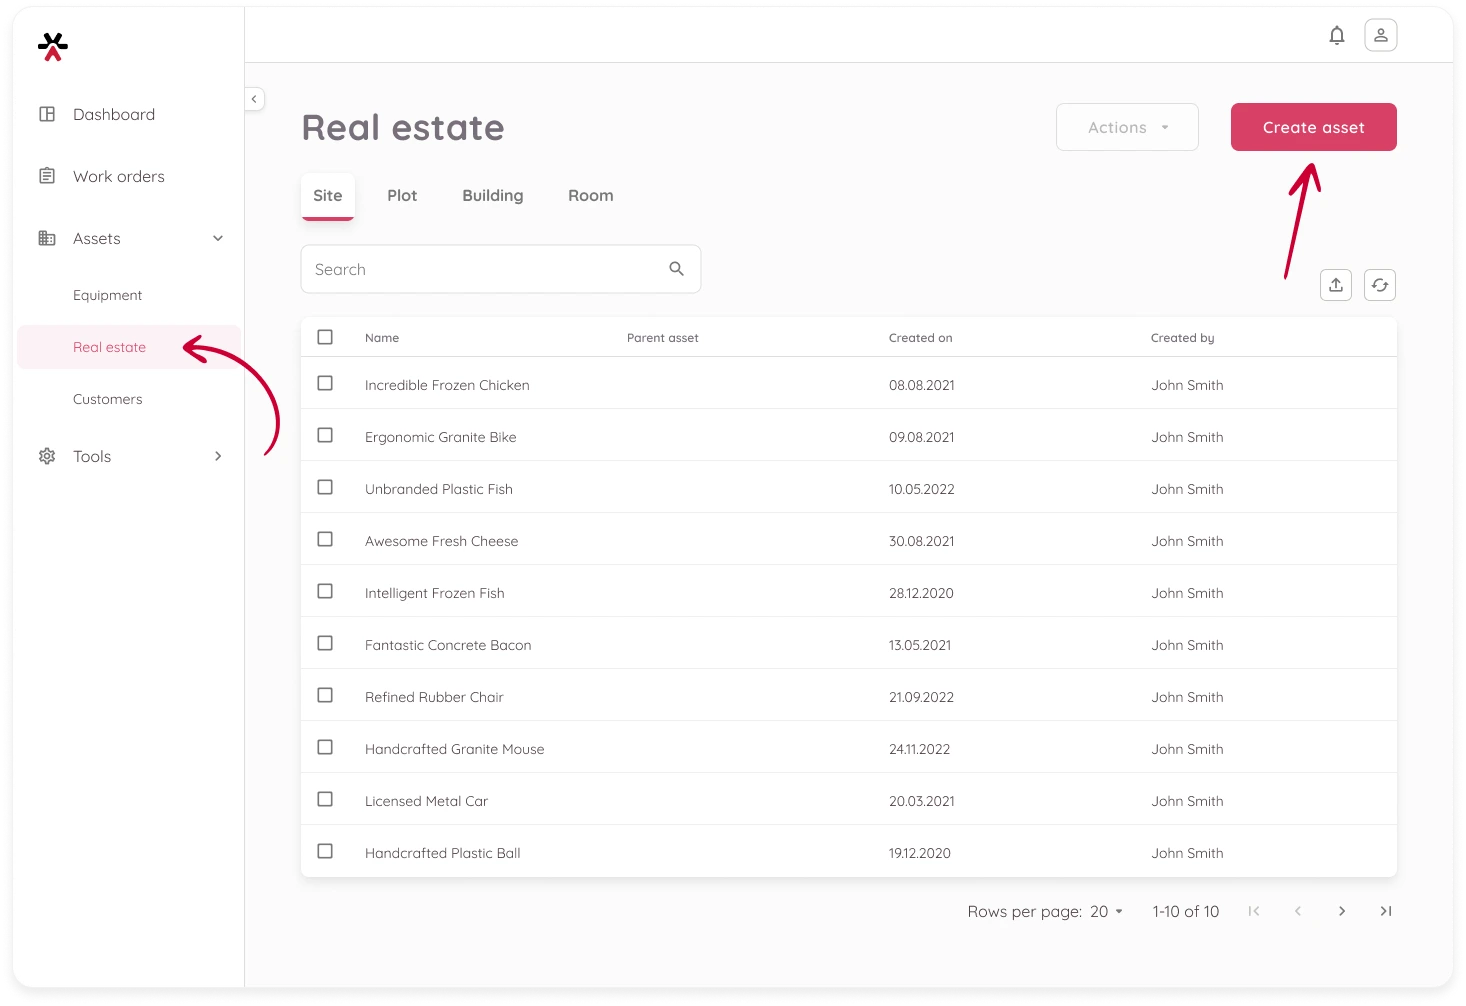Switch to the Plot tab

(402, 196)
